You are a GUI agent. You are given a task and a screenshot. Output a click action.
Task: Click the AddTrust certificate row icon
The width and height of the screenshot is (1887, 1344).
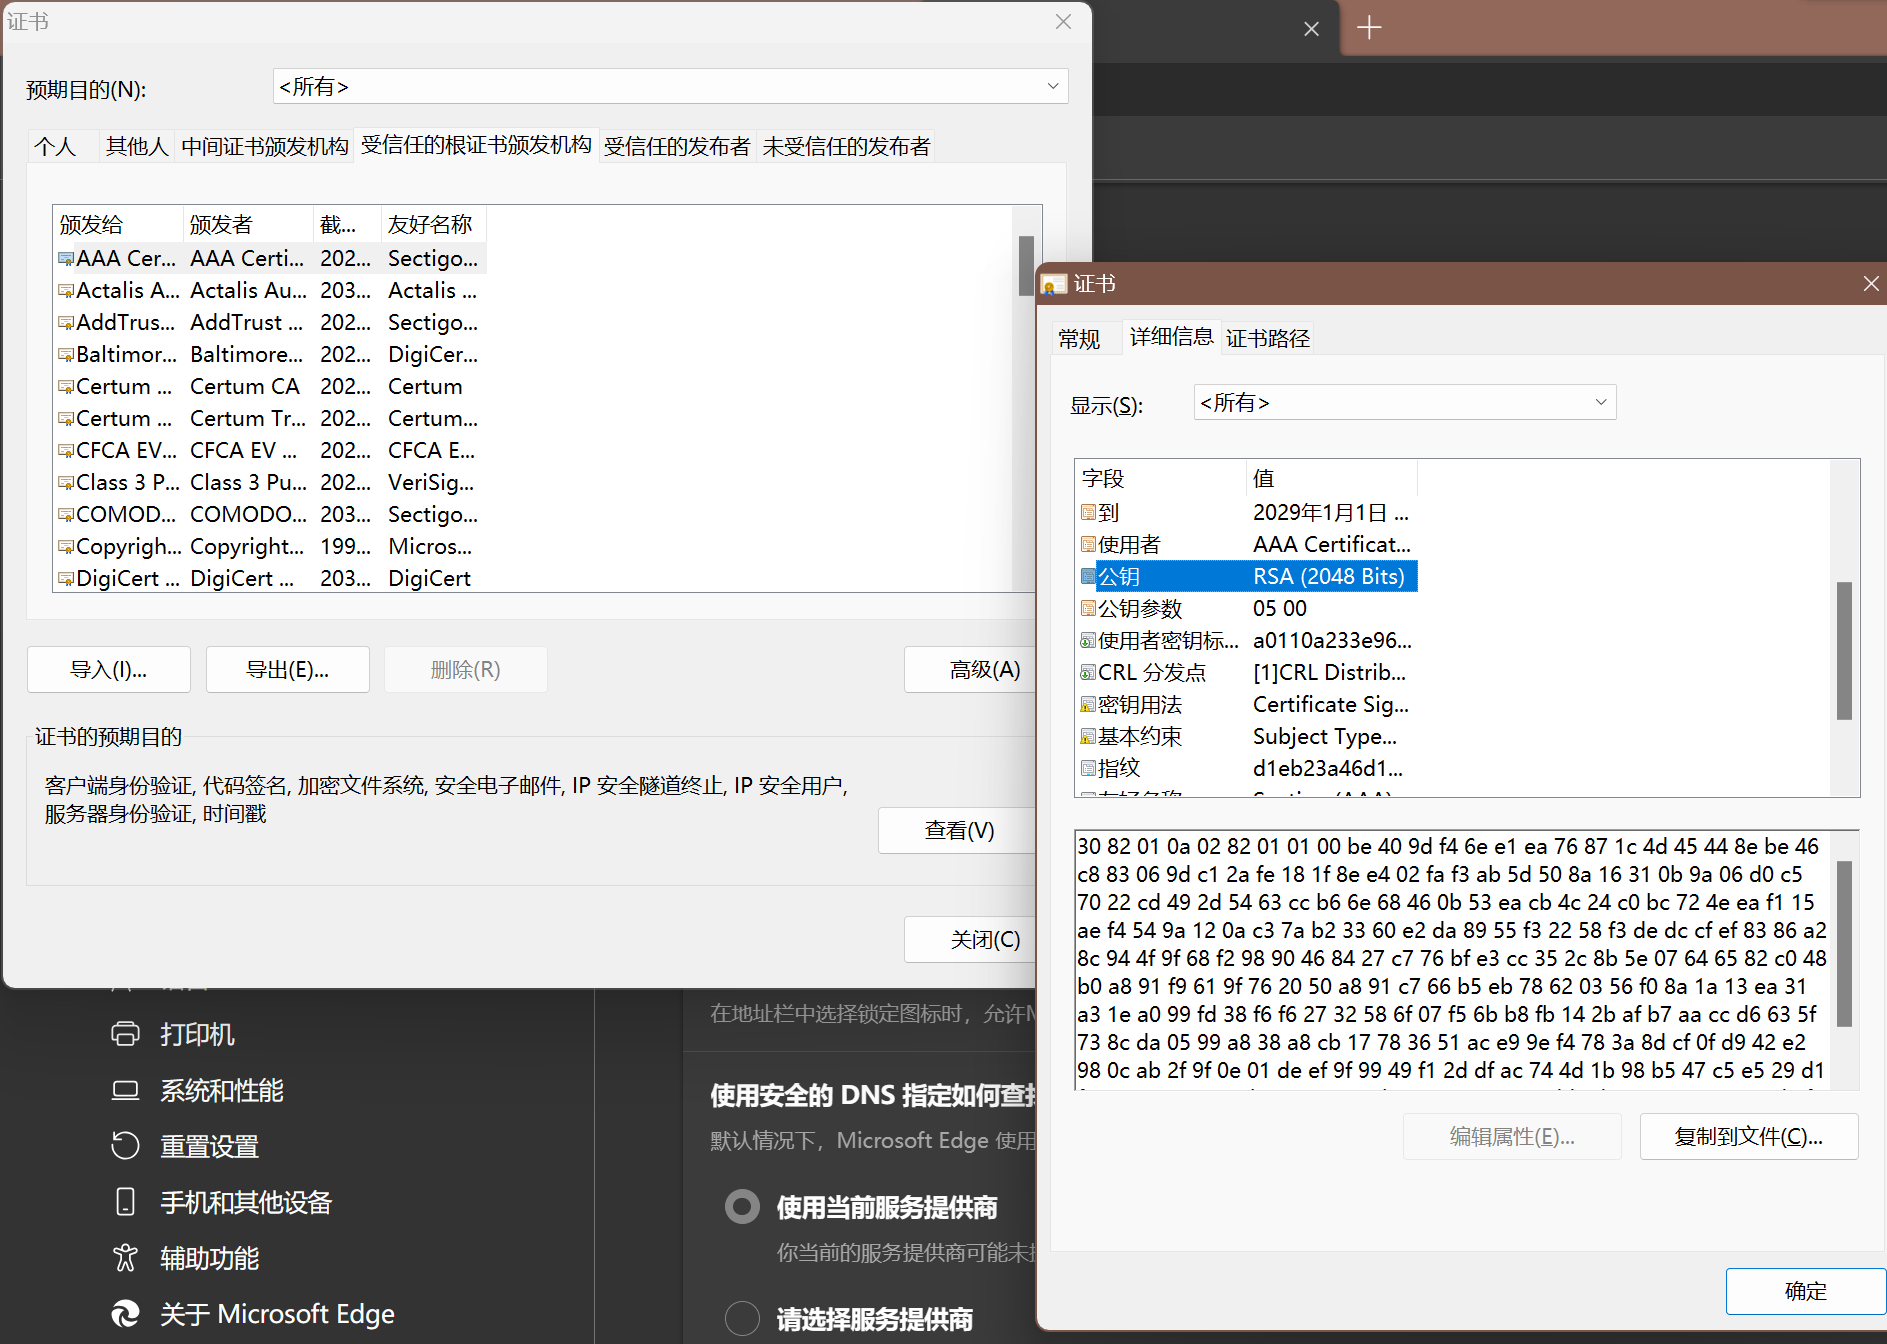[x=66, y=323]
